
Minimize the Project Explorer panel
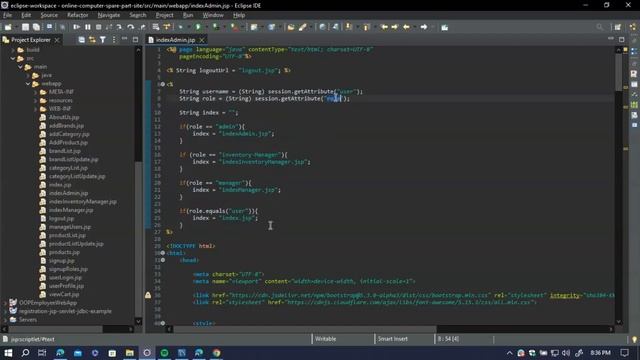pyautogui.click(x=124, y=39)
